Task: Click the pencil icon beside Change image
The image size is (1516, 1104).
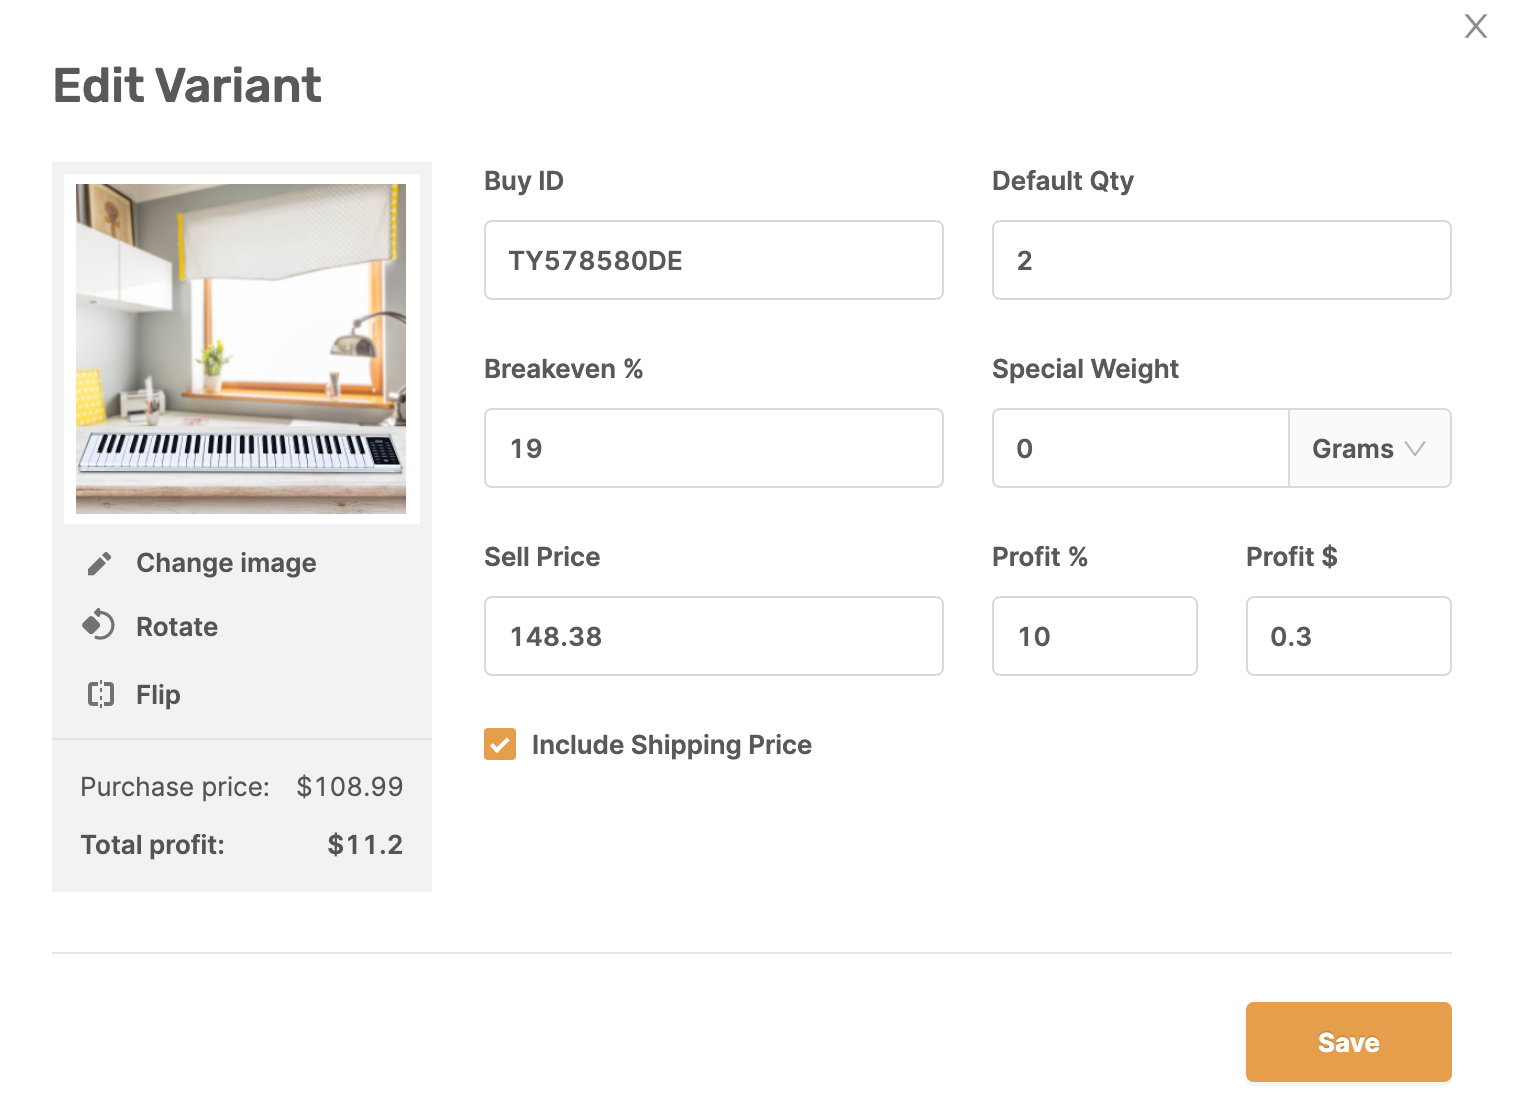Action: click(99, 564)
